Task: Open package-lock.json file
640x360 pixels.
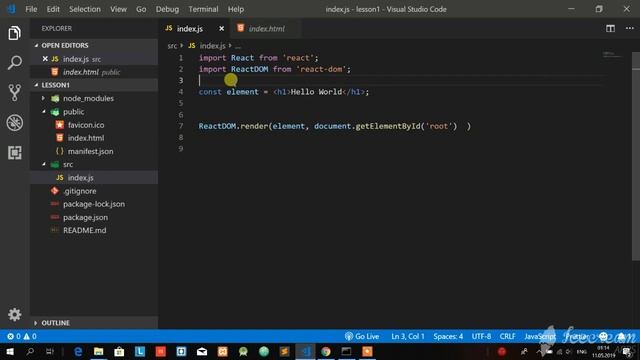Action: click(94, 204)
